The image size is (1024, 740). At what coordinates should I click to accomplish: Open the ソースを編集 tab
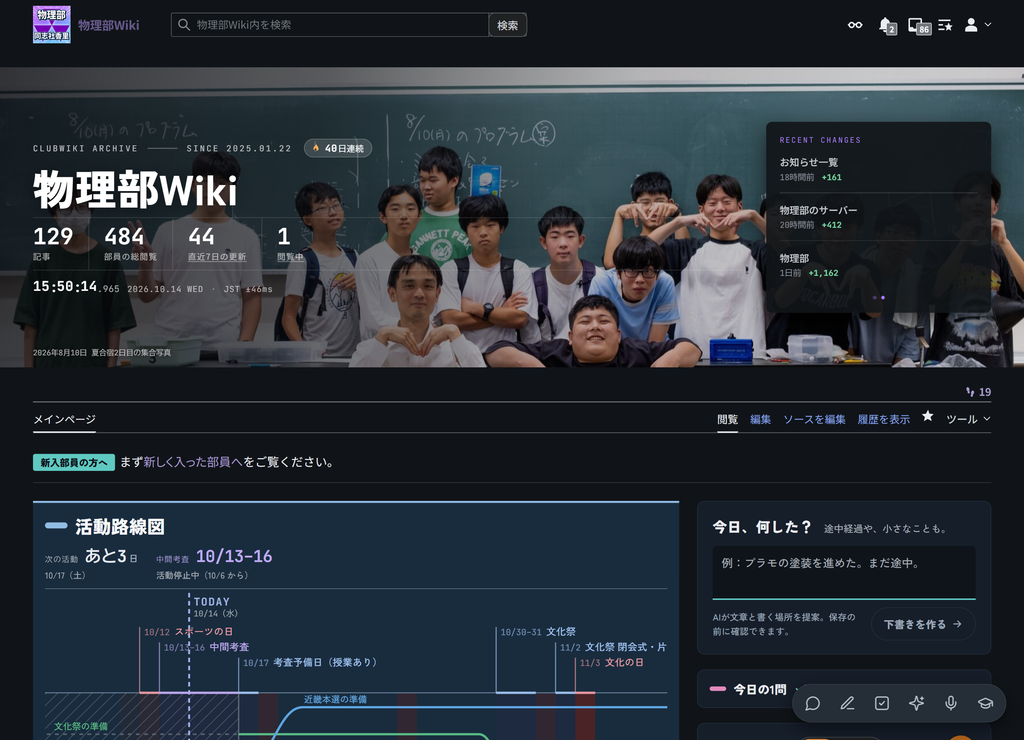(814, 419)
